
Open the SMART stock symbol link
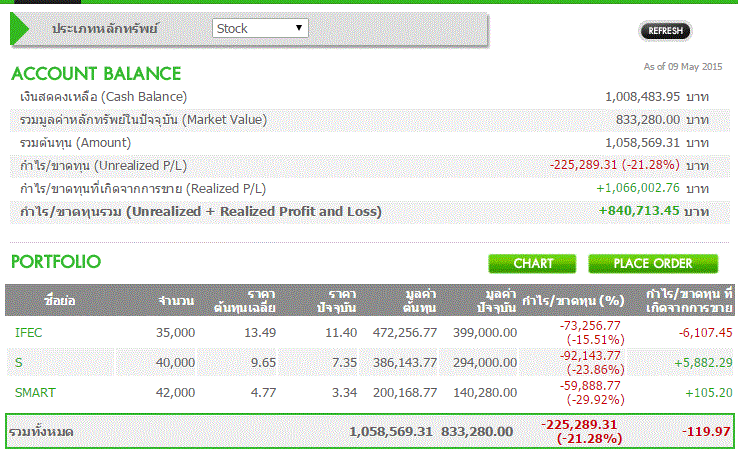tap(35, 392)
